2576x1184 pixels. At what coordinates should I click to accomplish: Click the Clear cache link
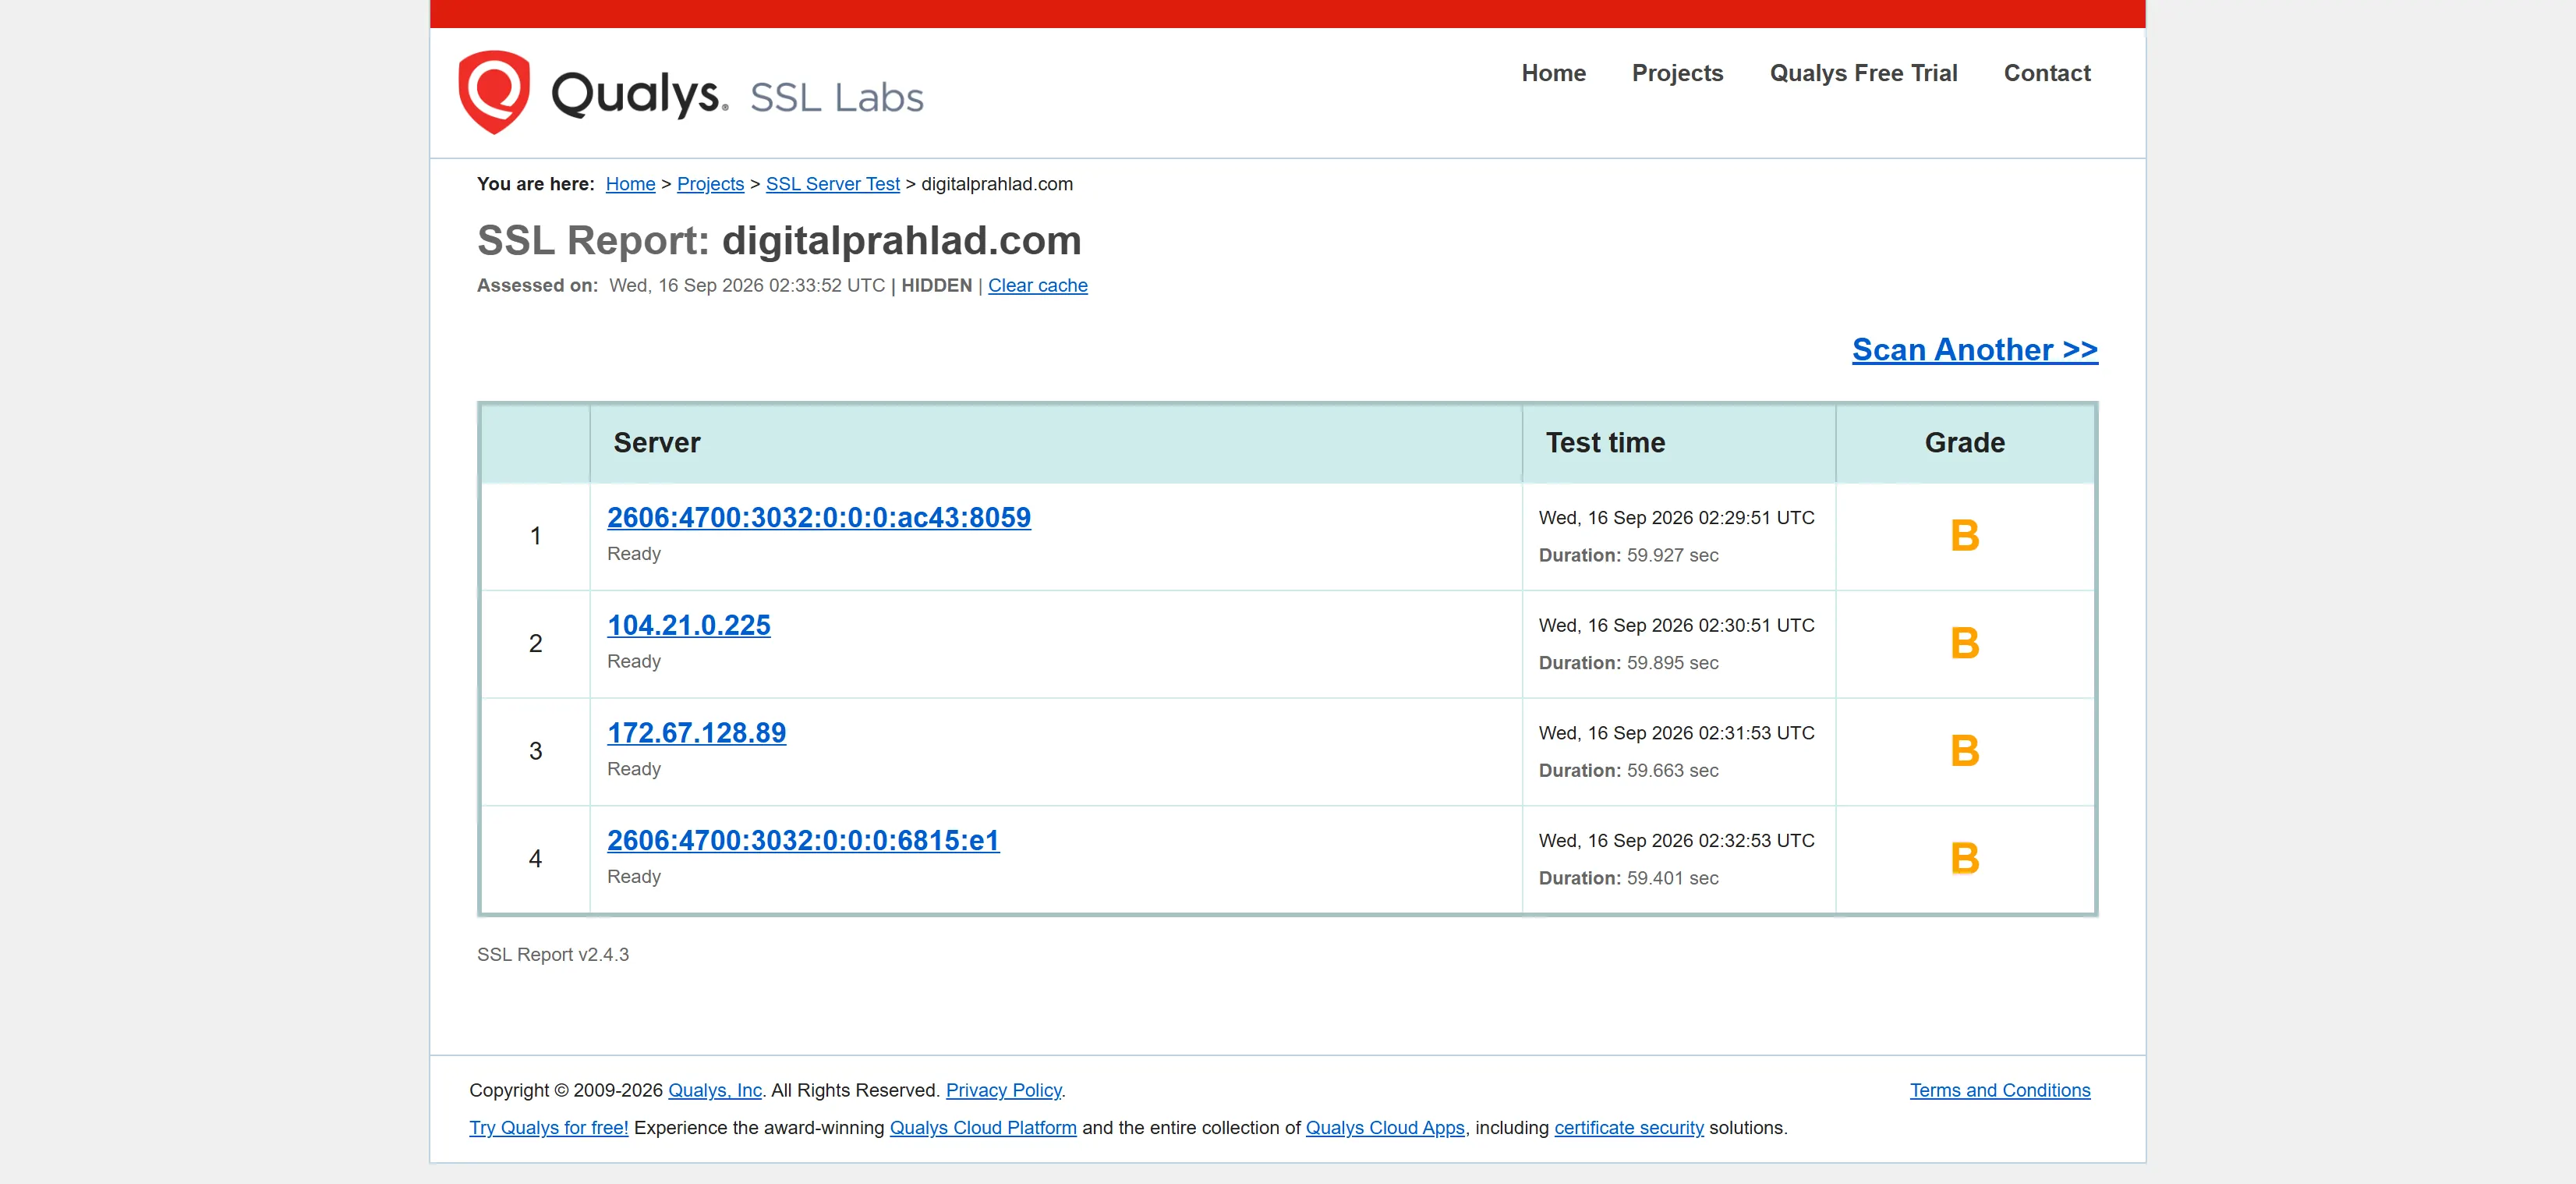coord(1037,285)
